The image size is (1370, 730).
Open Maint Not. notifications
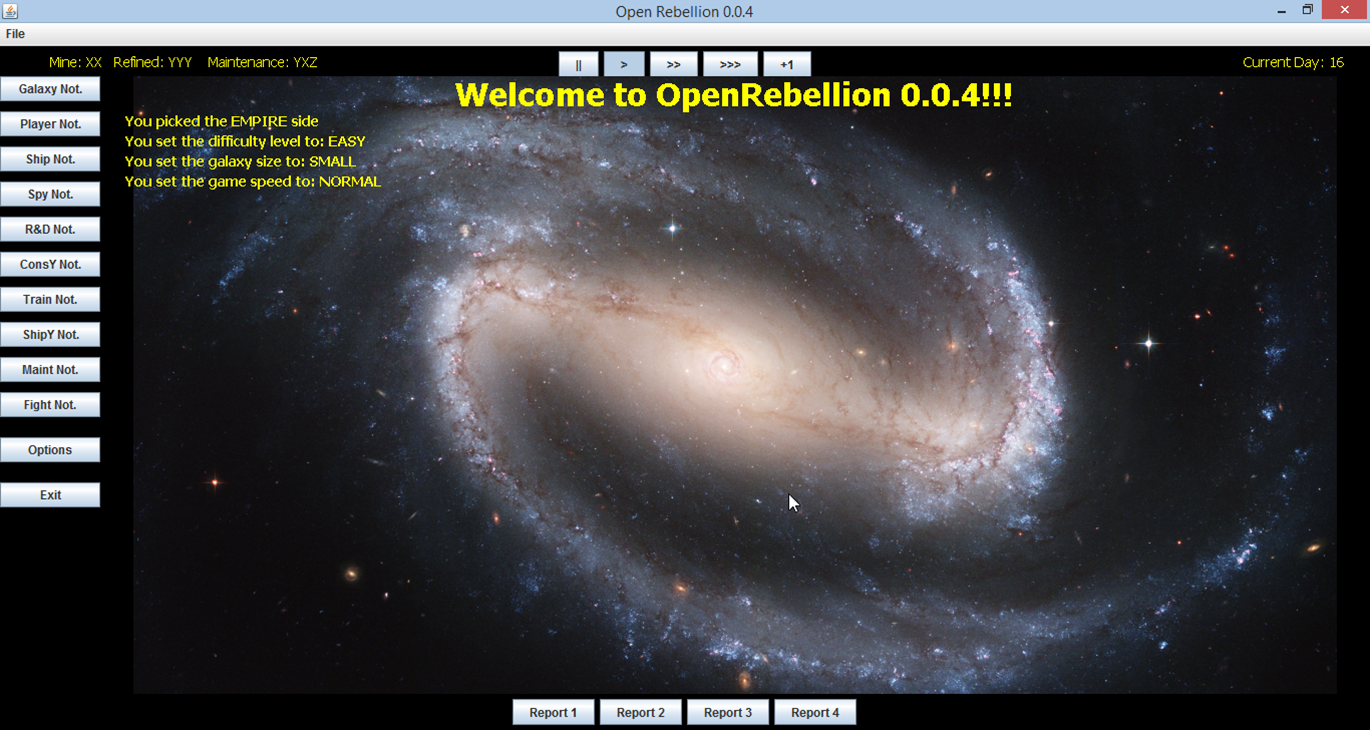[x=50, y=369]
